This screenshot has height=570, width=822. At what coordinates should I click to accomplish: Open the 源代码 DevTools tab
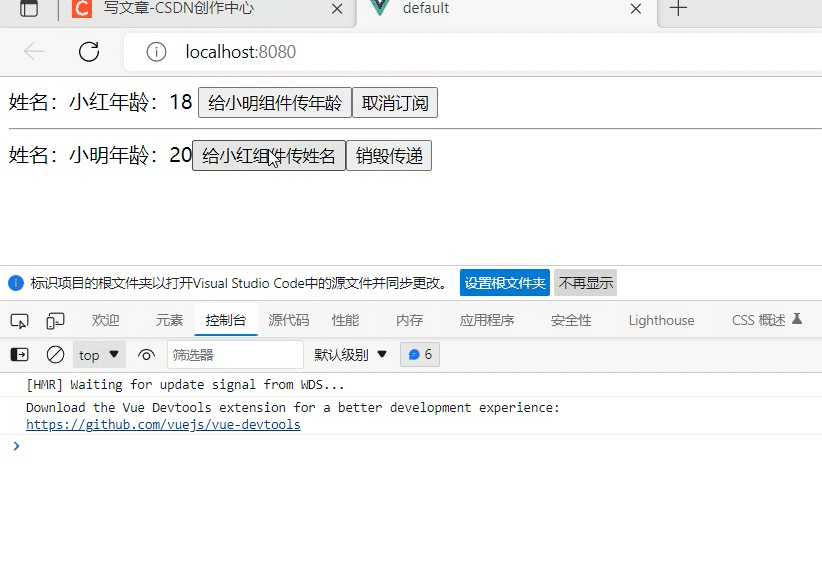point(288,320)
